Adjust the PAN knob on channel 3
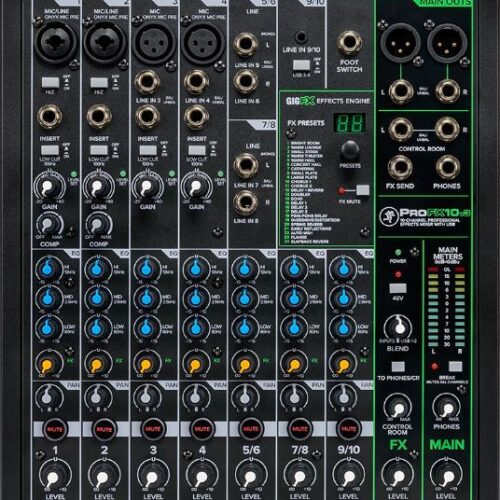Screen dimensions: 500x500 tap(147, 397)
